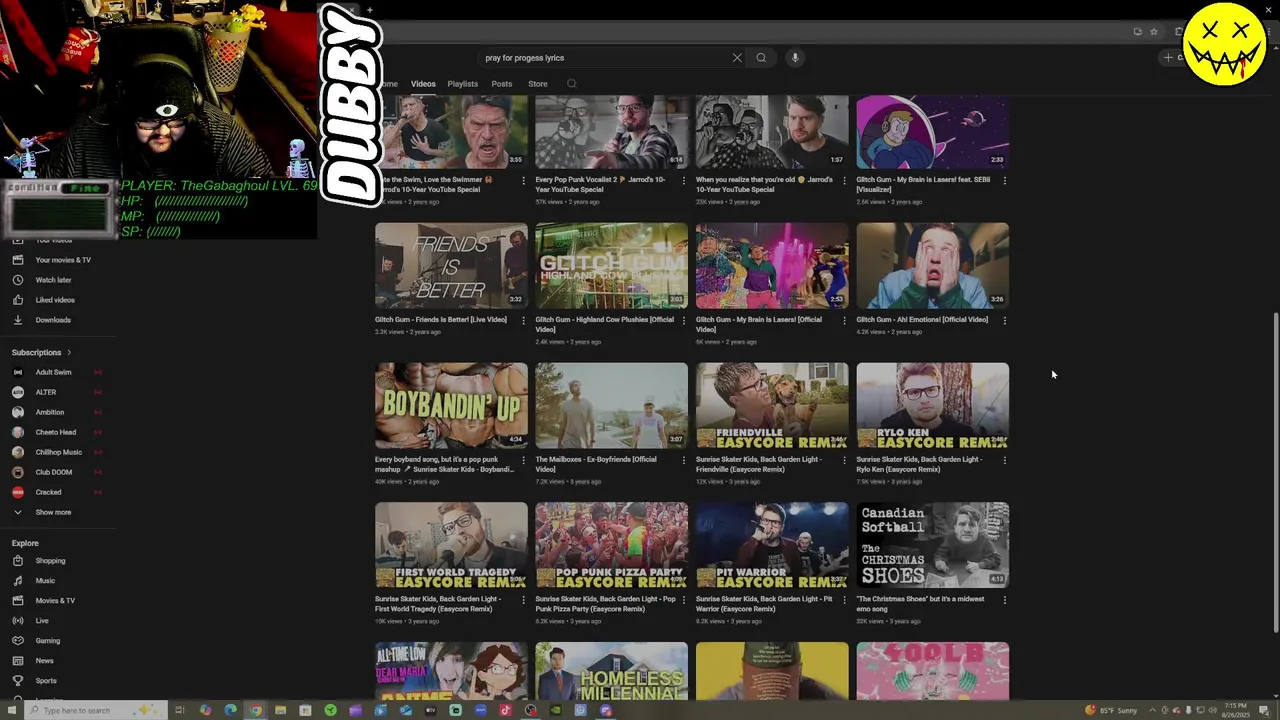Click the weather '85°F Sunny' in the taskbar
The width and height of the screenshot is (1280, 720).
(x=1111, y=710)
